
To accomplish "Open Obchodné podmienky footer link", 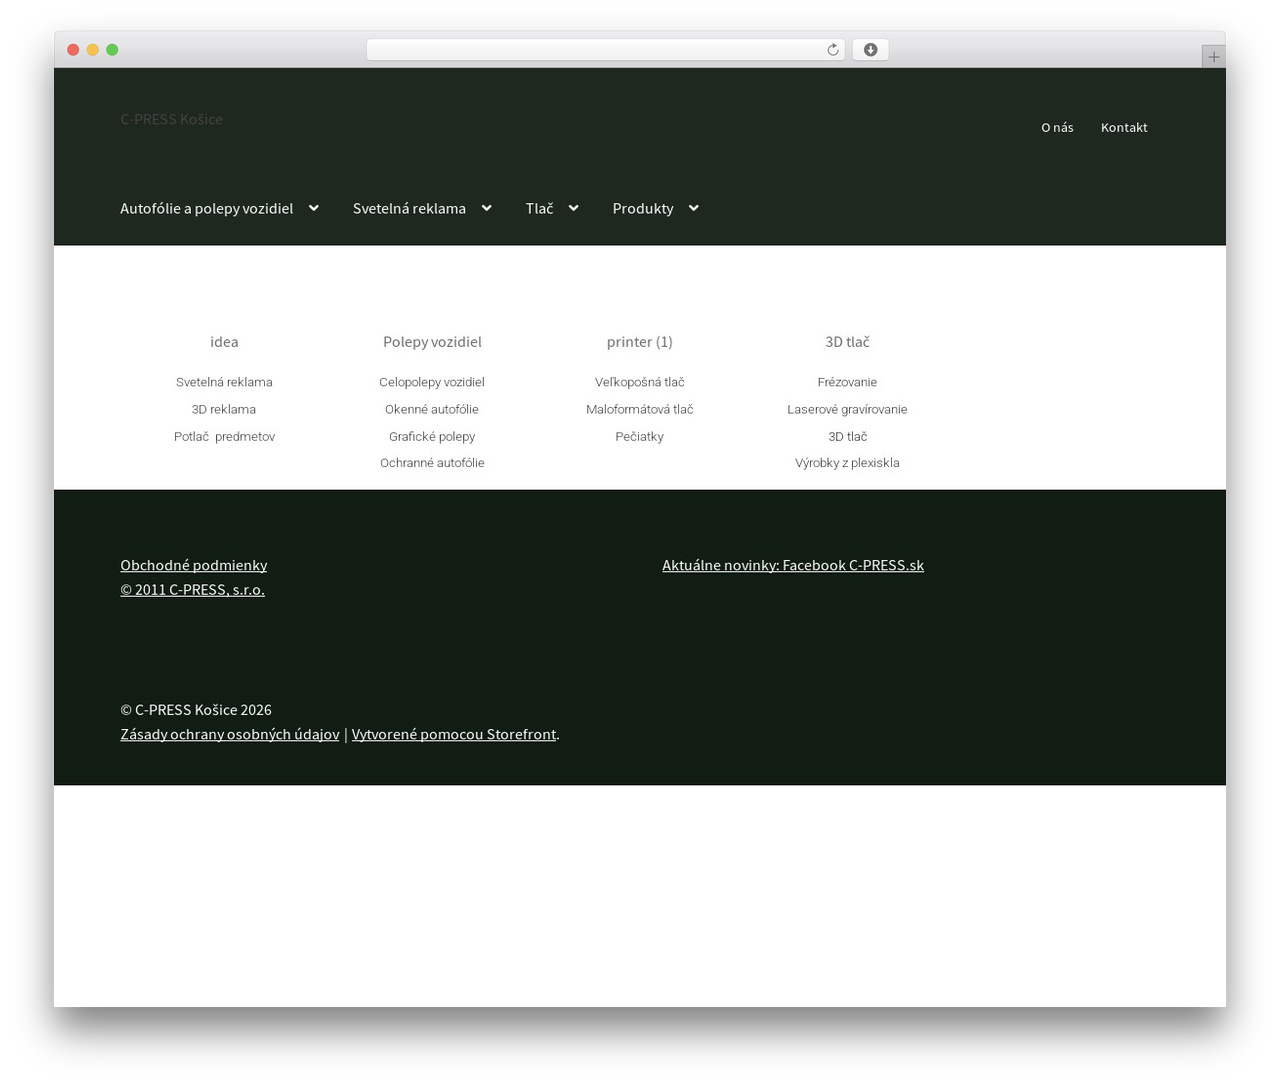I will point(194,565).
